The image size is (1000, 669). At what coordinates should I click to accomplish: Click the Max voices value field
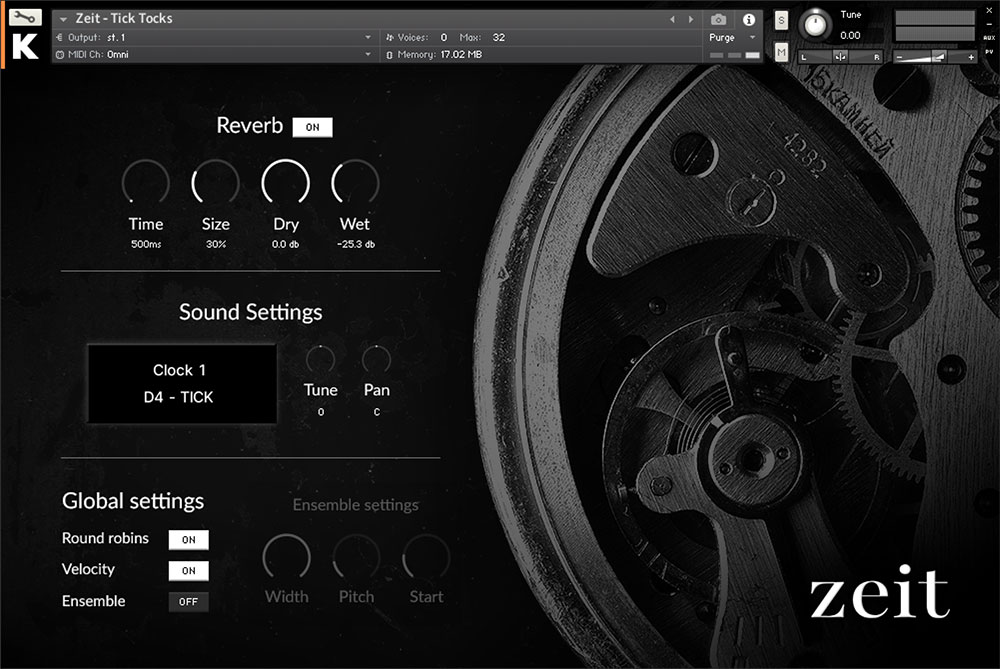point(499,37)
